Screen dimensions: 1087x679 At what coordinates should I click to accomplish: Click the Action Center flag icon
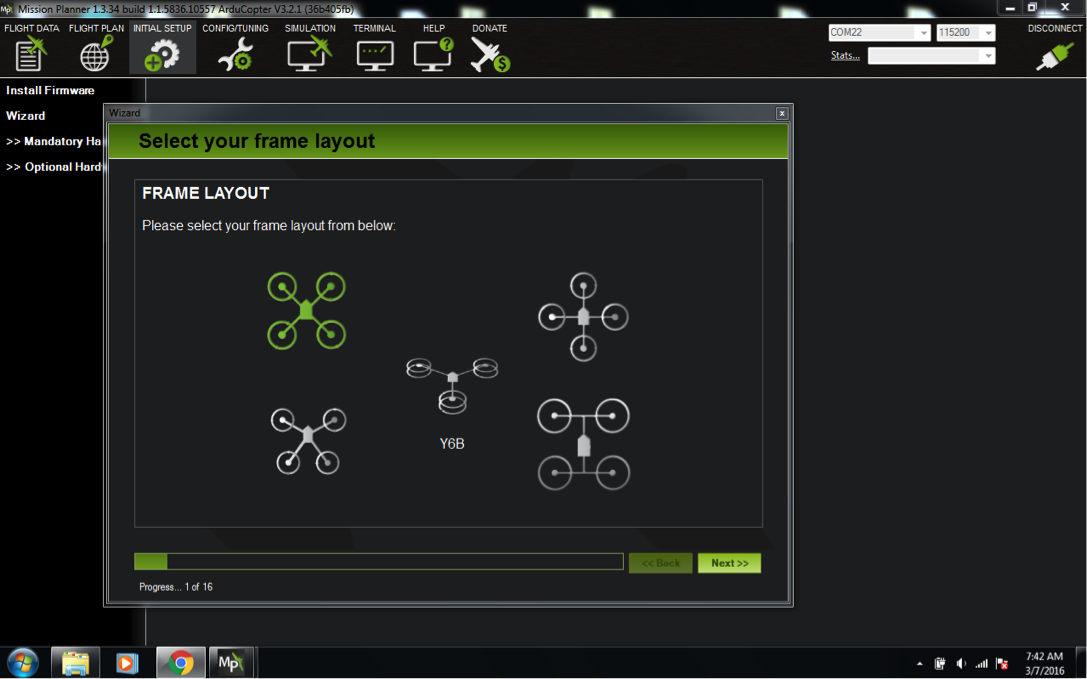point(1002,664)
